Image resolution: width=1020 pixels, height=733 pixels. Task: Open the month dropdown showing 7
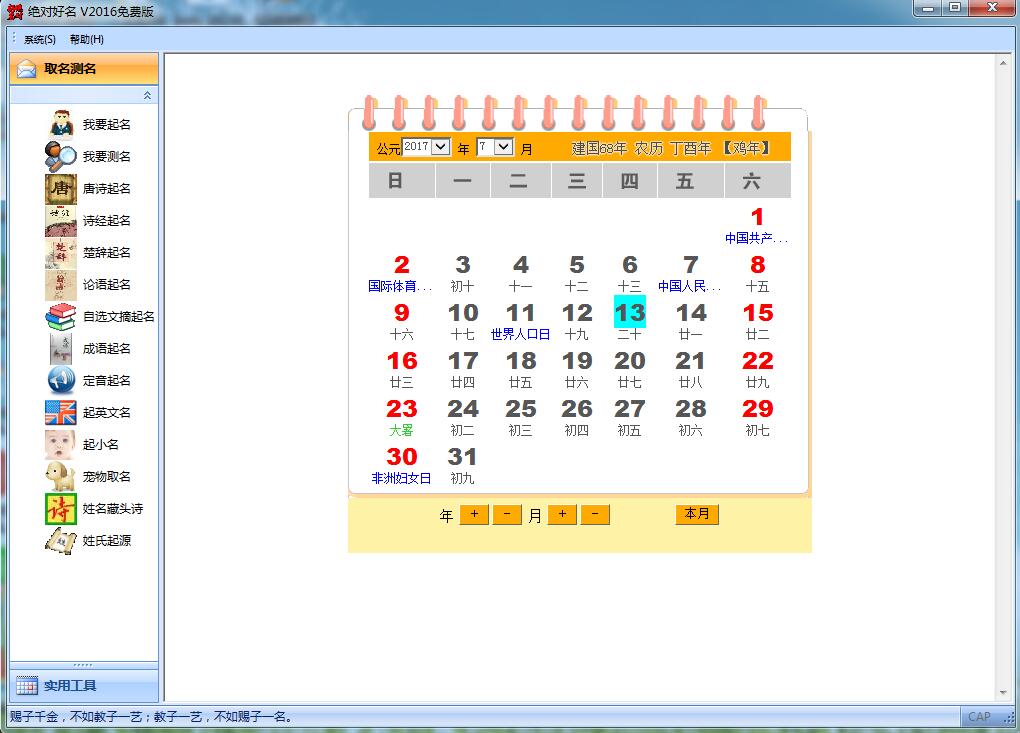coord(503,147)
